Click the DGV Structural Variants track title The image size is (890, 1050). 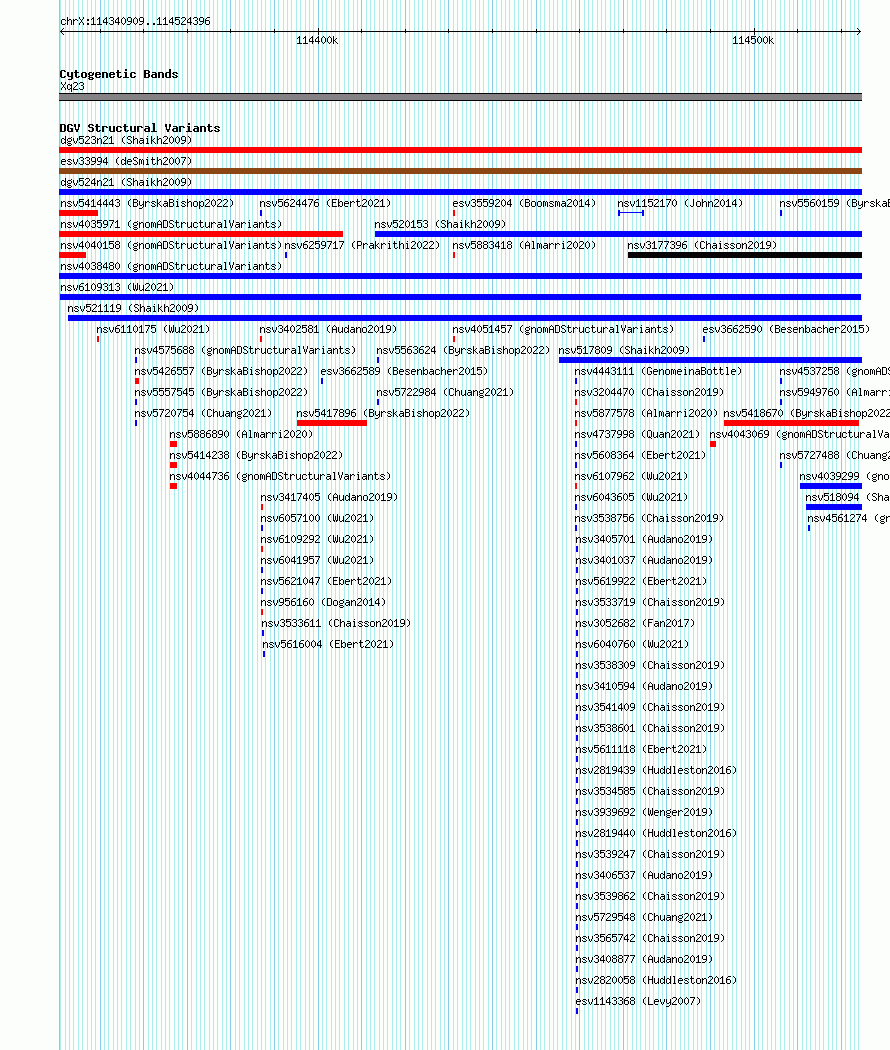point(140,128)
